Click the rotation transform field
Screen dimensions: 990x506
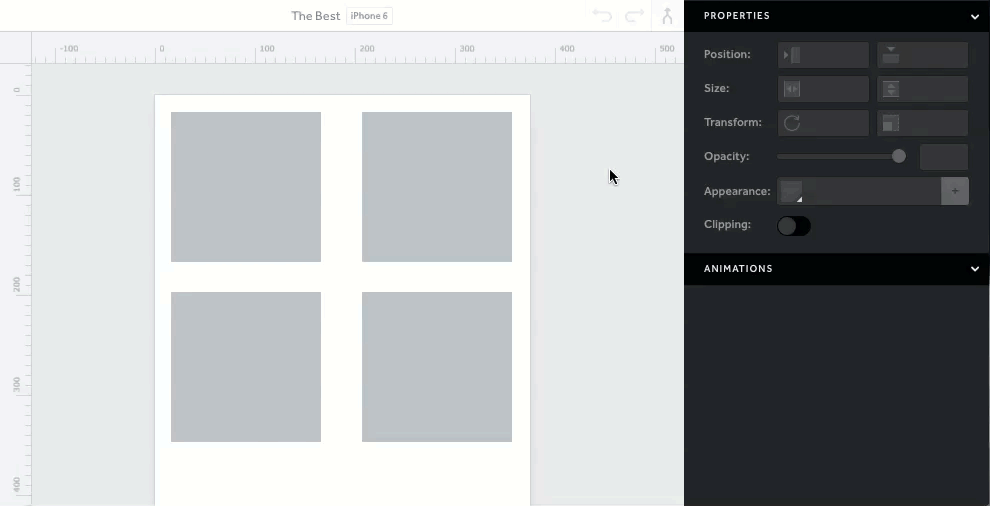[823, 123]
